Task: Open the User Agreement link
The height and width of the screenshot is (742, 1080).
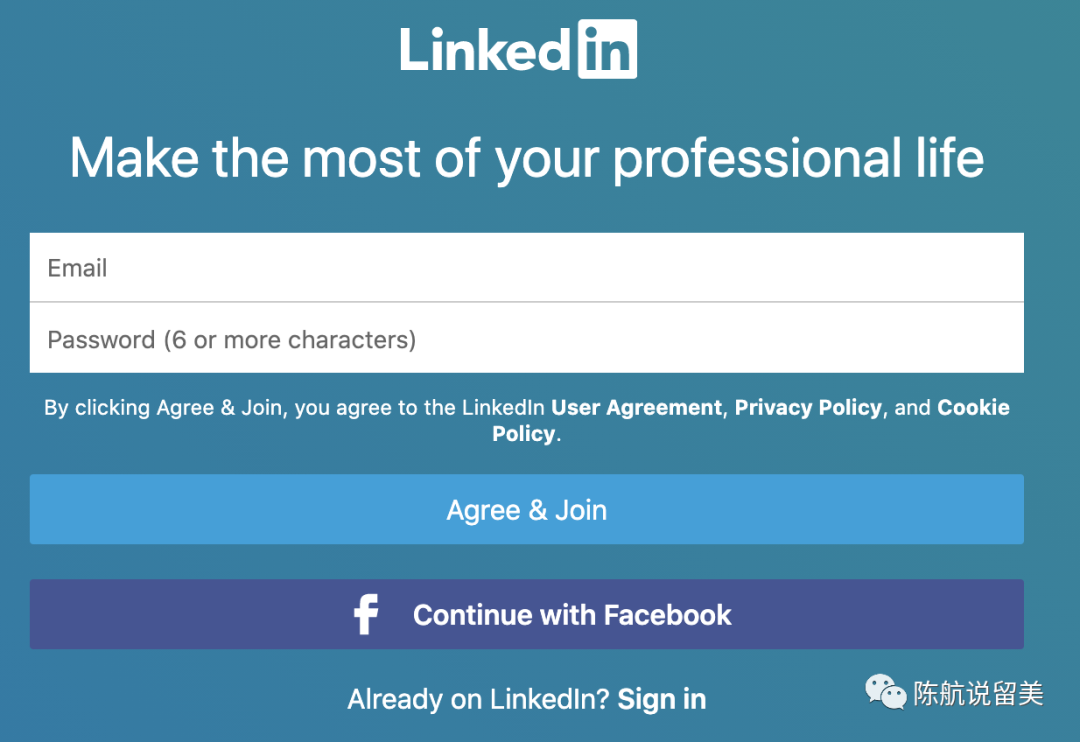Action: click(636, 408)
